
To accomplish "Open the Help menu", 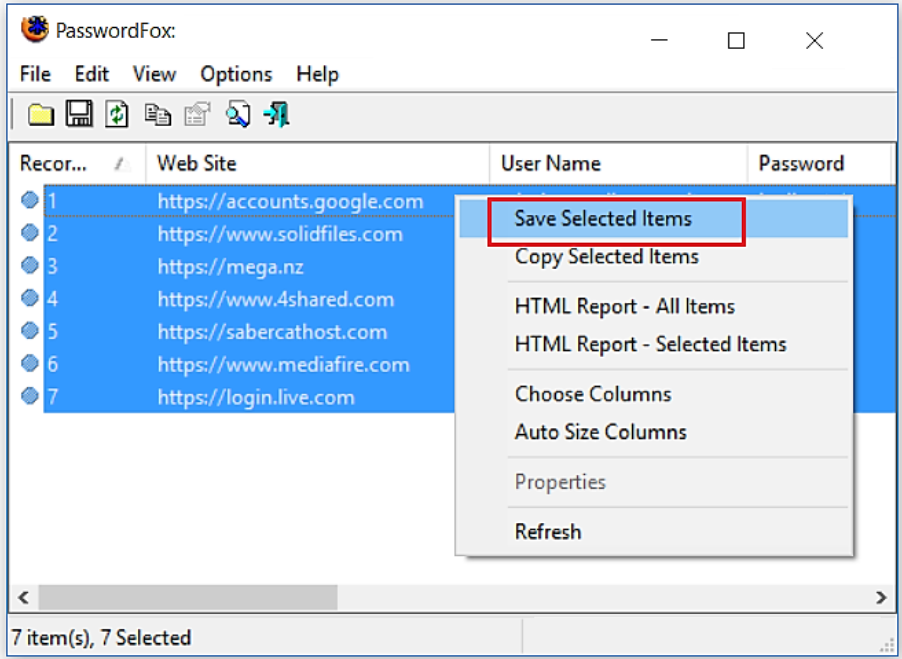I will (318, 74).
